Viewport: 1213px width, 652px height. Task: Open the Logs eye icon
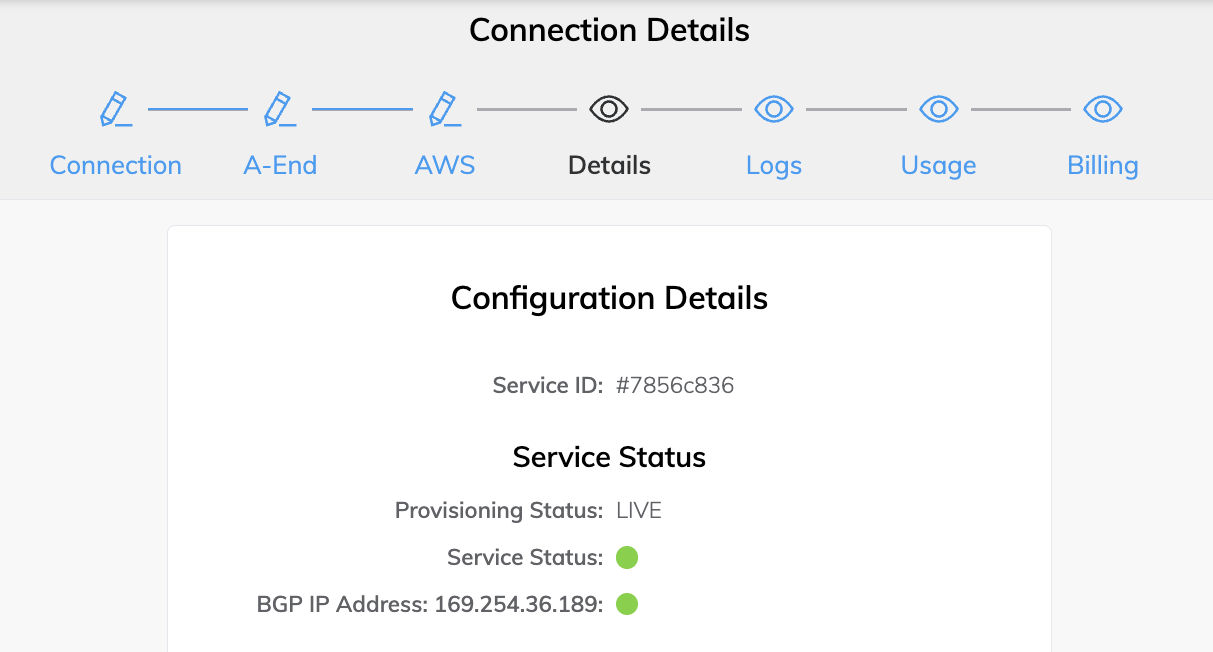click(773, 108)
